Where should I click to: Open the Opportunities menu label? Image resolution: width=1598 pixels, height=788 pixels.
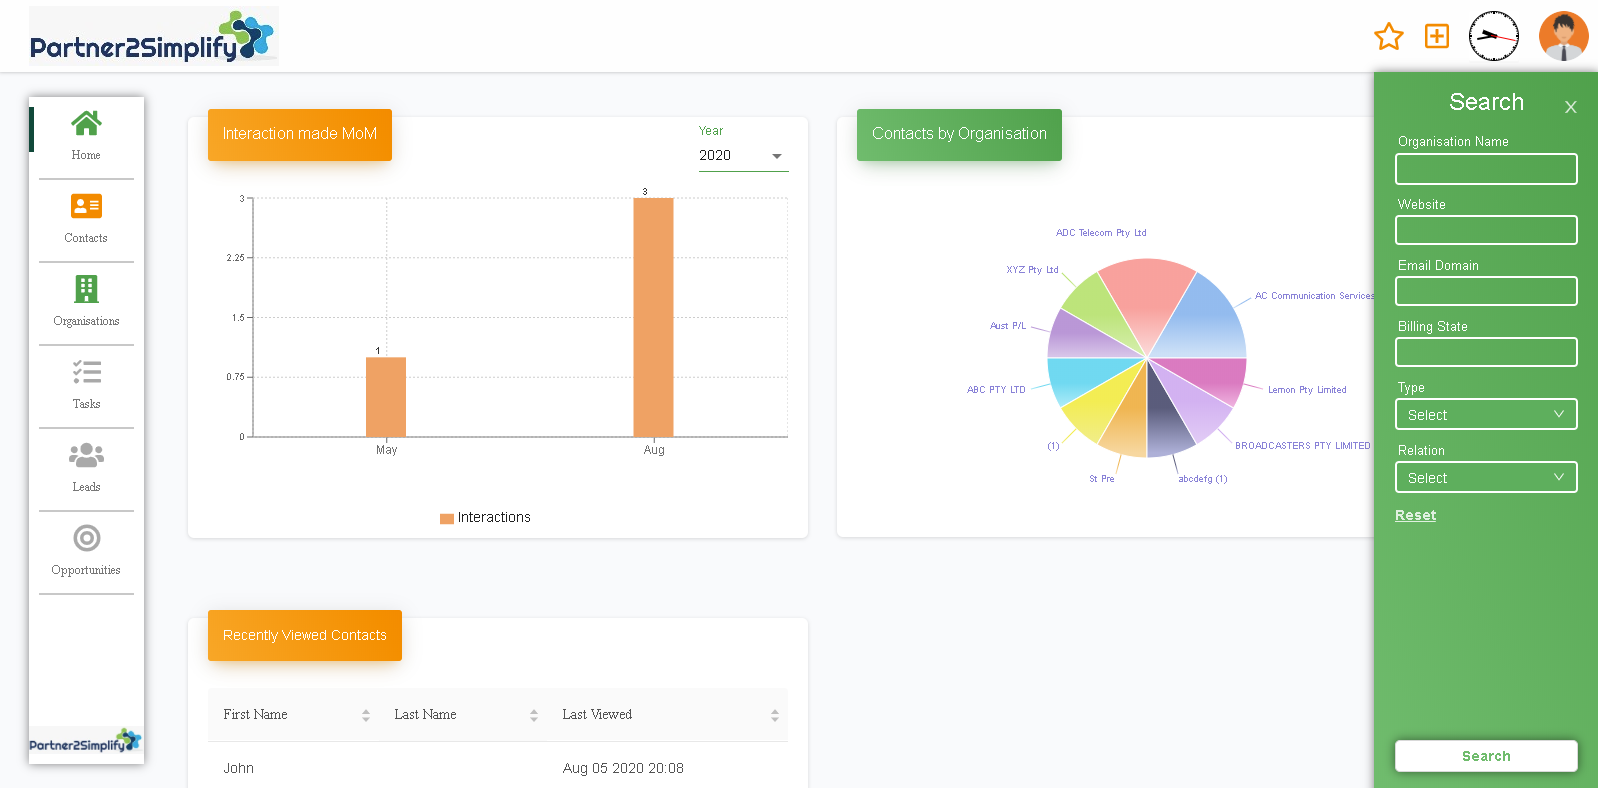(86, 570)
